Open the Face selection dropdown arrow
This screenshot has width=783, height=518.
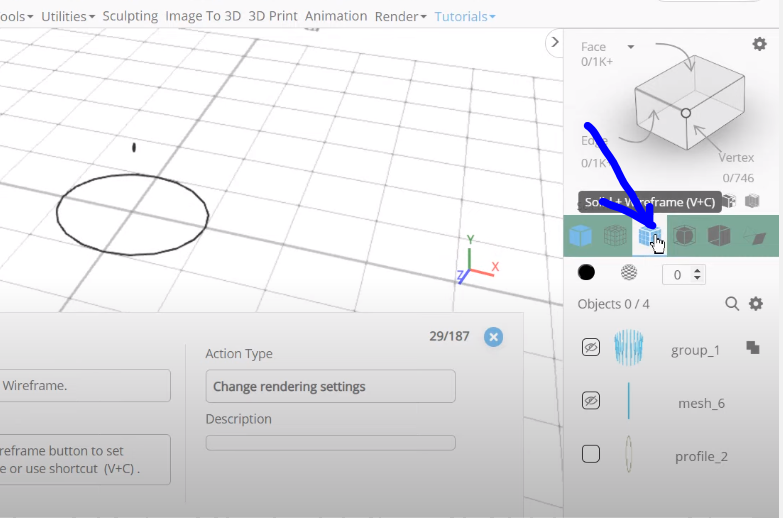[631, 47]
